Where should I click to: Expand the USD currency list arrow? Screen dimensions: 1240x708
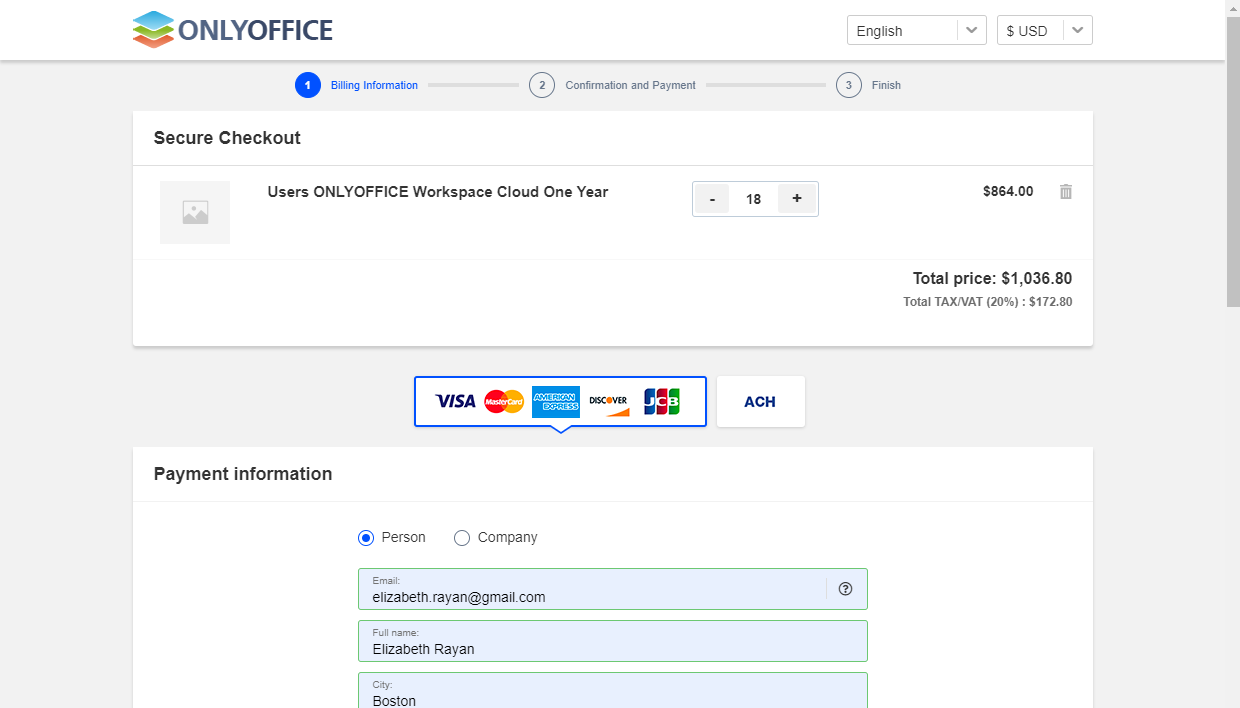(1078, 30)
